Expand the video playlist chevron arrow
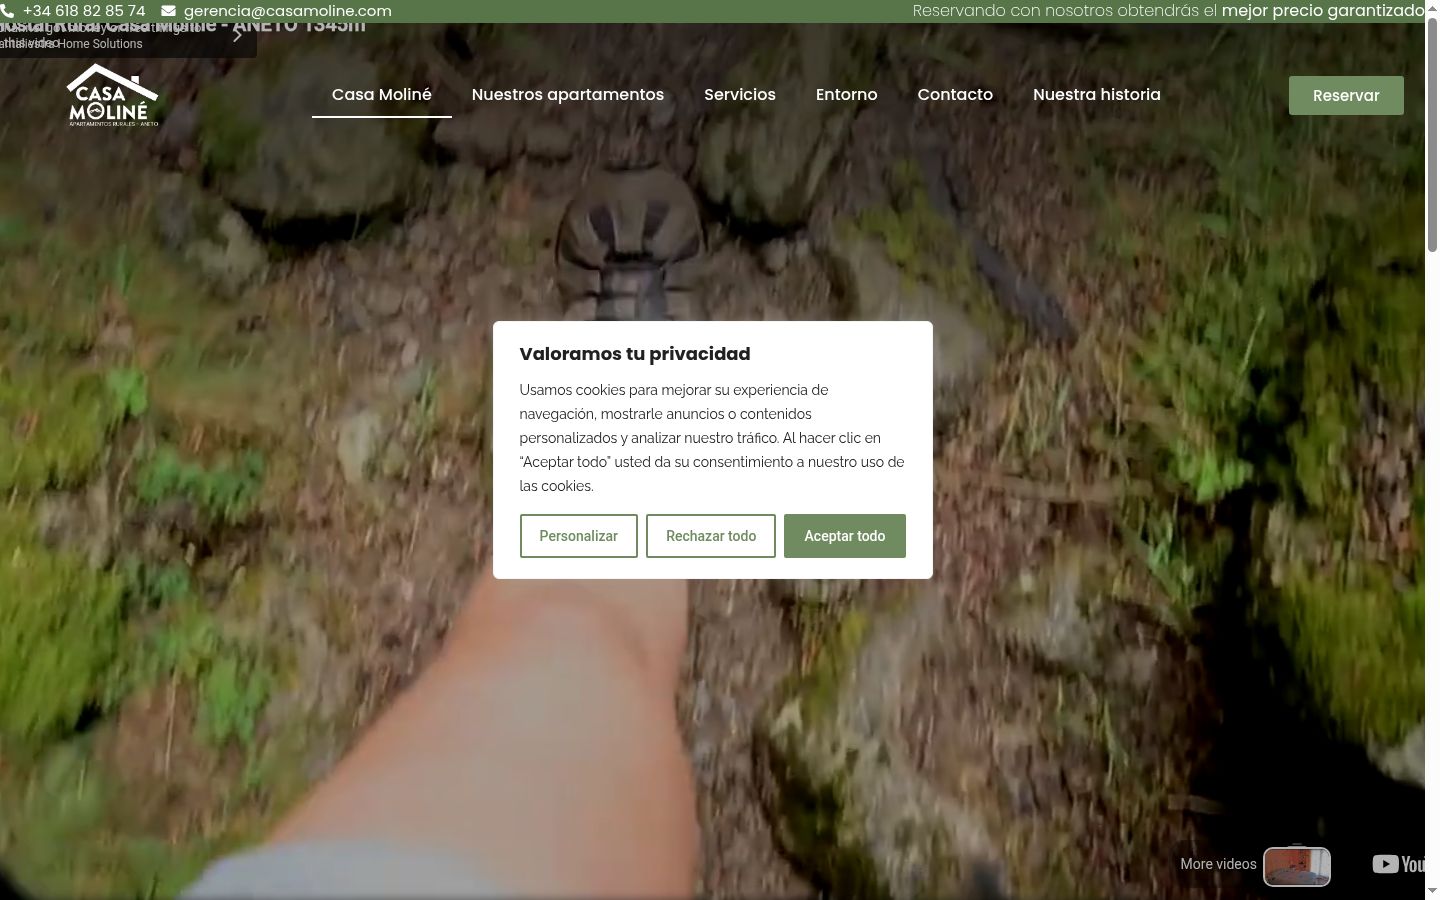 point(237,35)
